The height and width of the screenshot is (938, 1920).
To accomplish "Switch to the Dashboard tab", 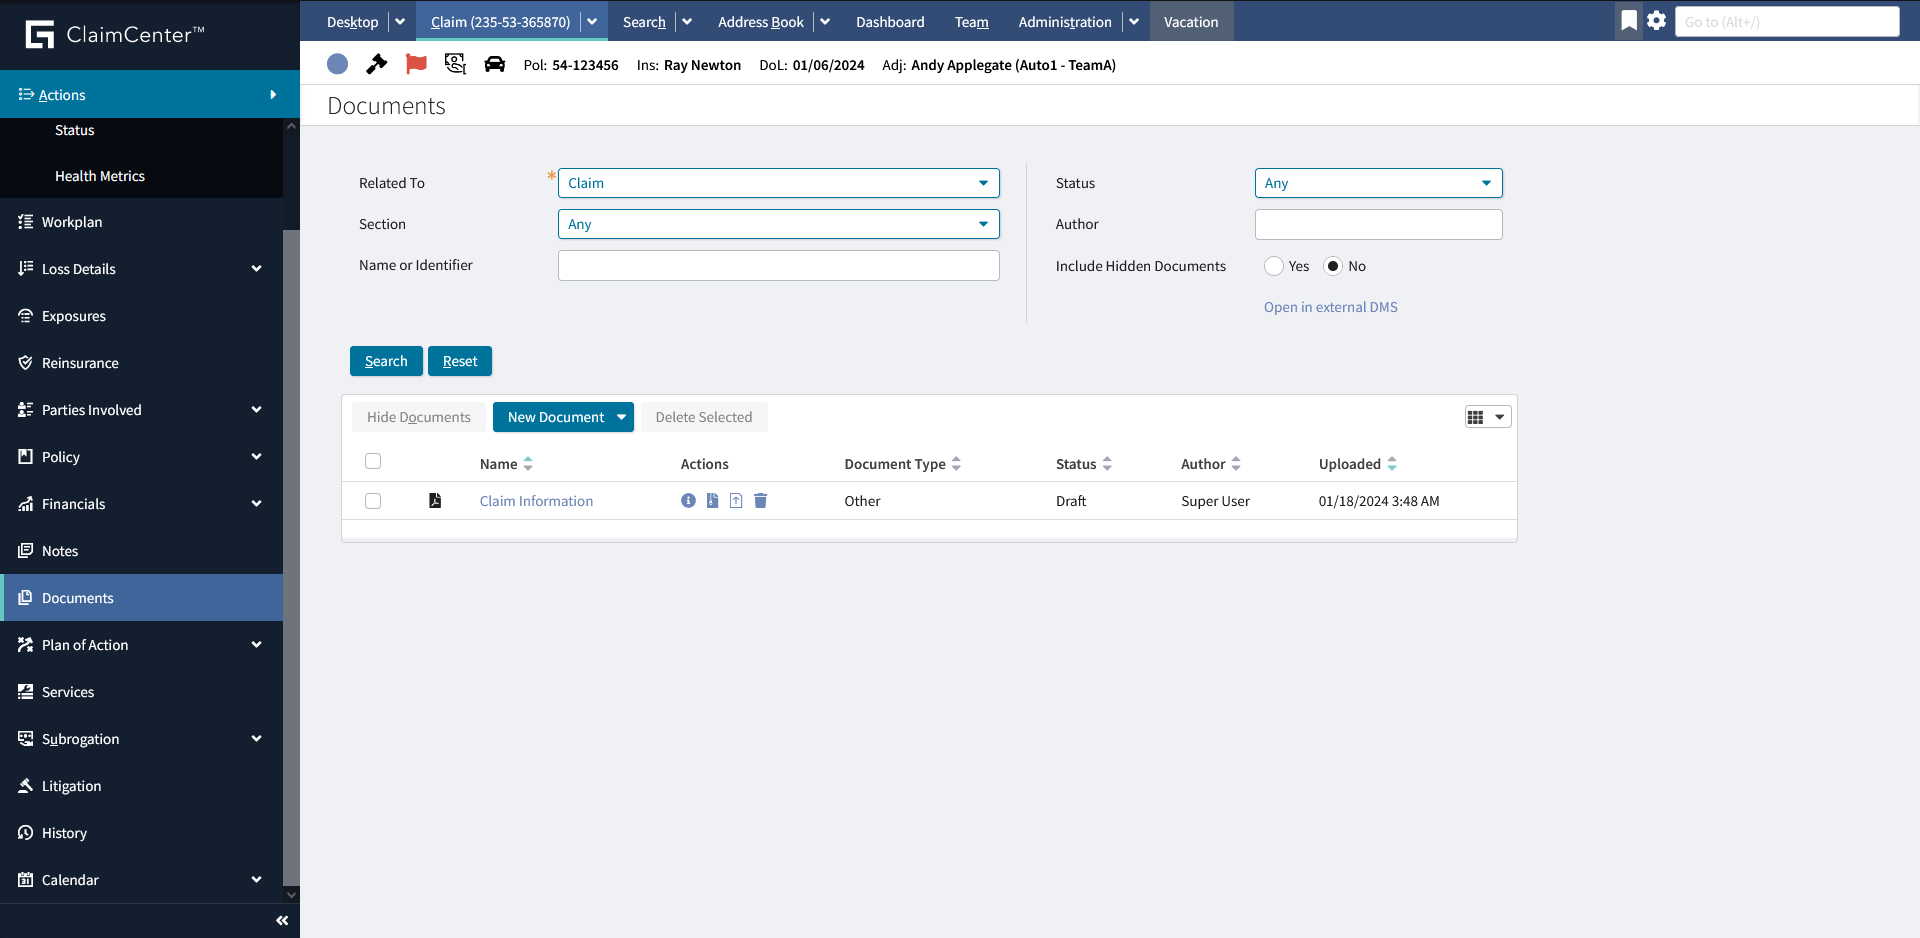I will click(x=889, y=21).
